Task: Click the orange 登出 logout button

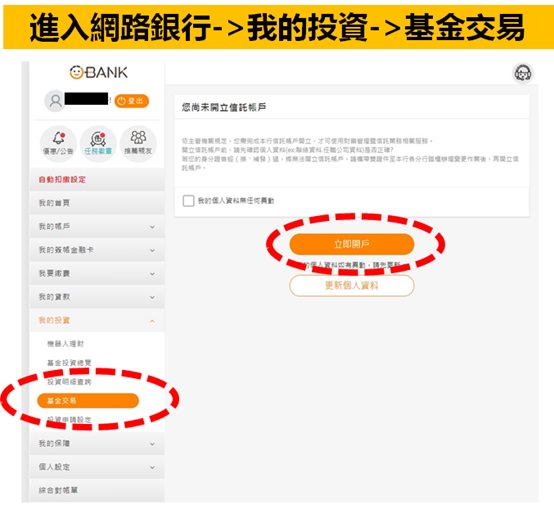Action: coord(131,101)
